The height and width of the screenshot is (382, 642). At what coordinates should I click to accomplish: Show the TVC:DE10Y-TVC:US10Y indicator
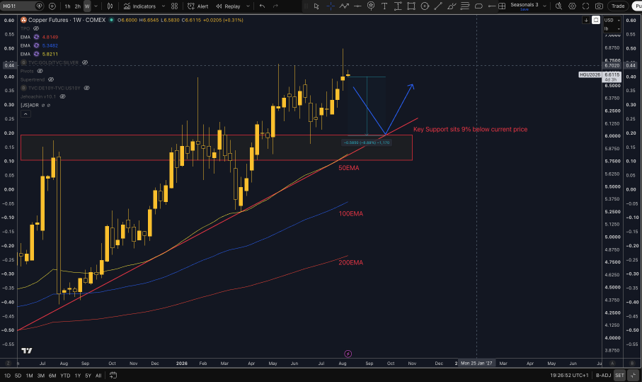(87, 88)
